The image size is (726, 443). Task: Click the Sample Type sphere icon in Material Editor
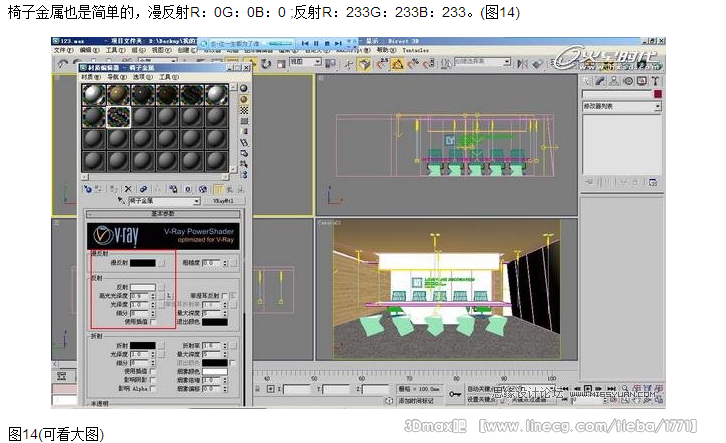coord(244,88)
